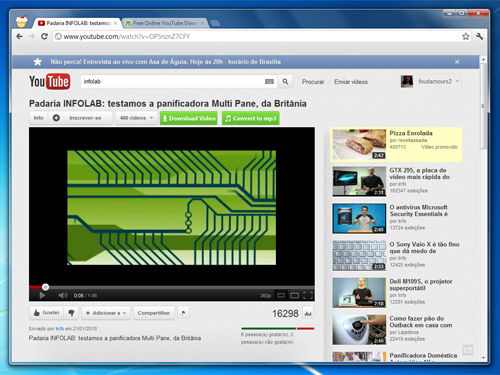
Task: Click the Info button under title
Action: [38, 118]
